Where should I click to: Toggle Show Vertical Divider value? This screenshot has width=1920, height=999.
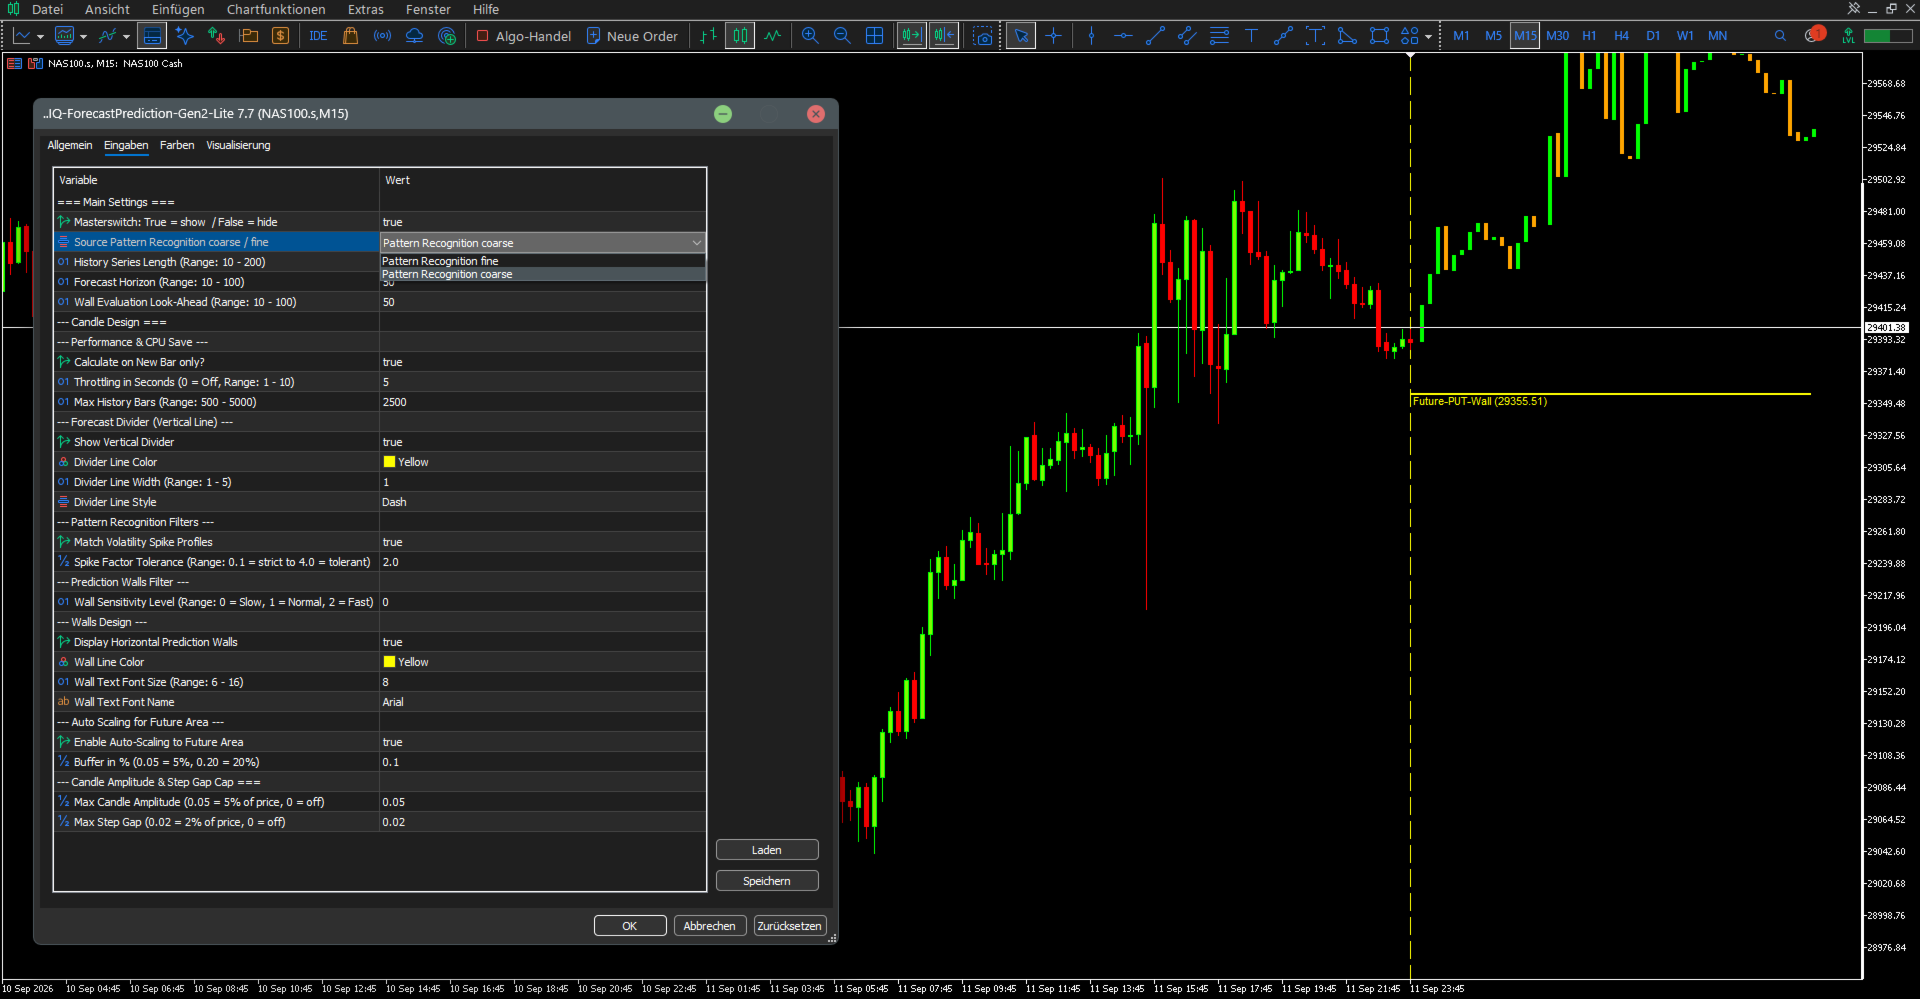[543, 442]
